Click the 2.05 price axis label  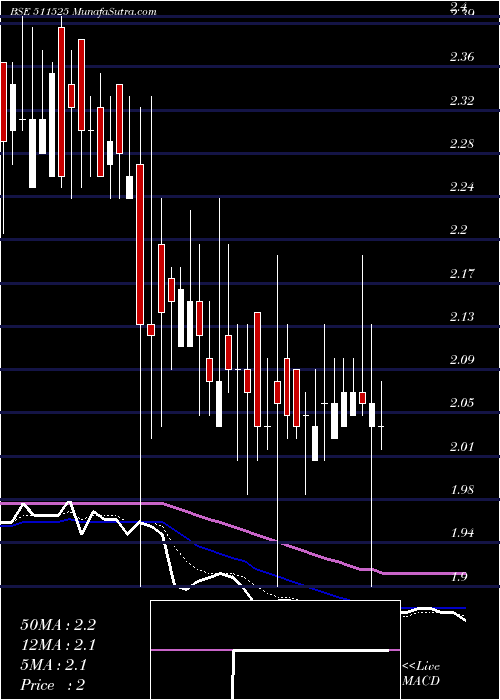(x=462, y=404)
